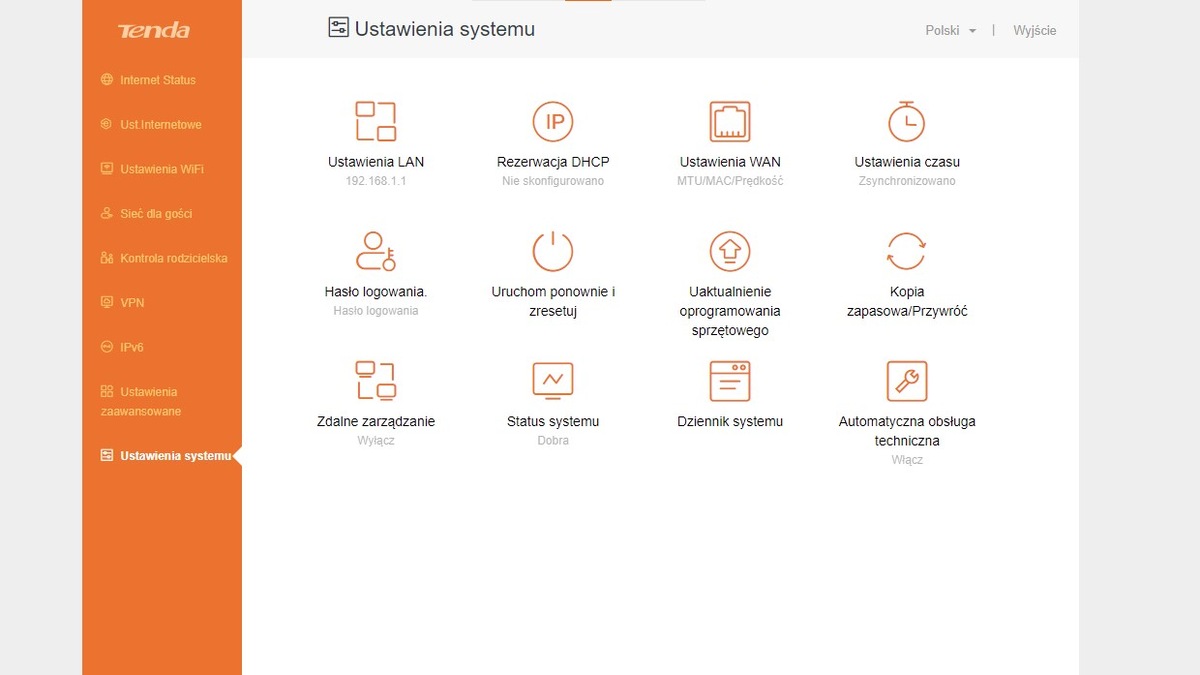The width and height of the screenshot is (1200, 675).
Task: Click the Kontrola rodzicielska sidebar icon
Action: (x=107, y=258)
